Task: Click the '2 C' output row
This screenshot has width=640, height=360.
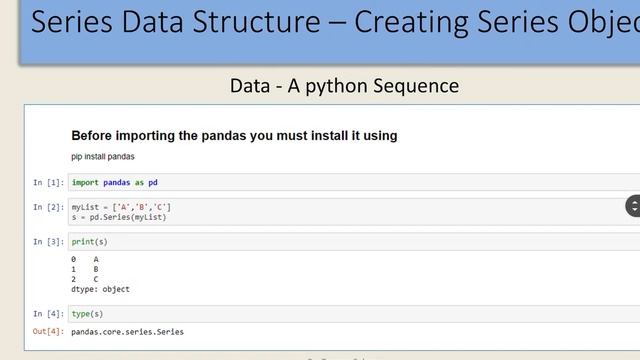Action: (x=85, y=279)
